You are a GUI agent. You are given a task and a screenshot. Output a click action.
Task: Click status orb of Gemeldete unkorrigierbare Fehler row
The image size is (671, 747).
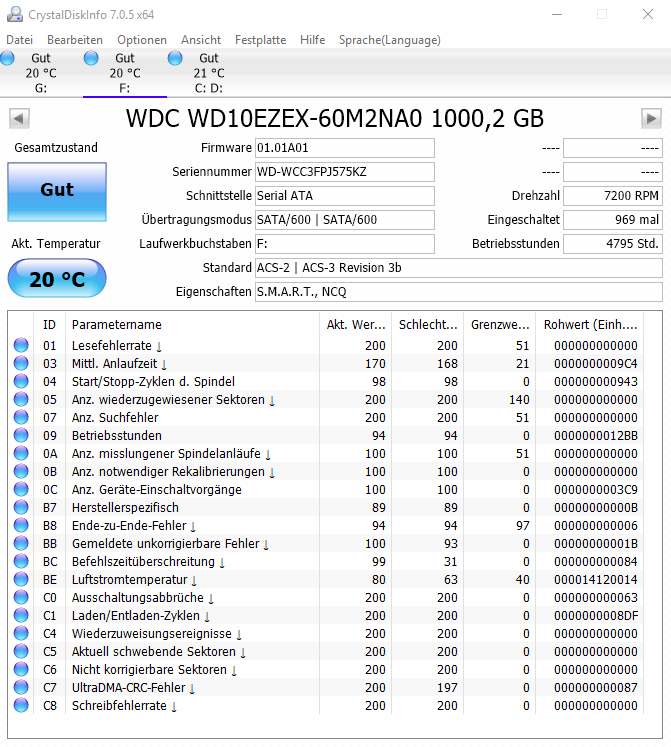[x=21, y=543]
